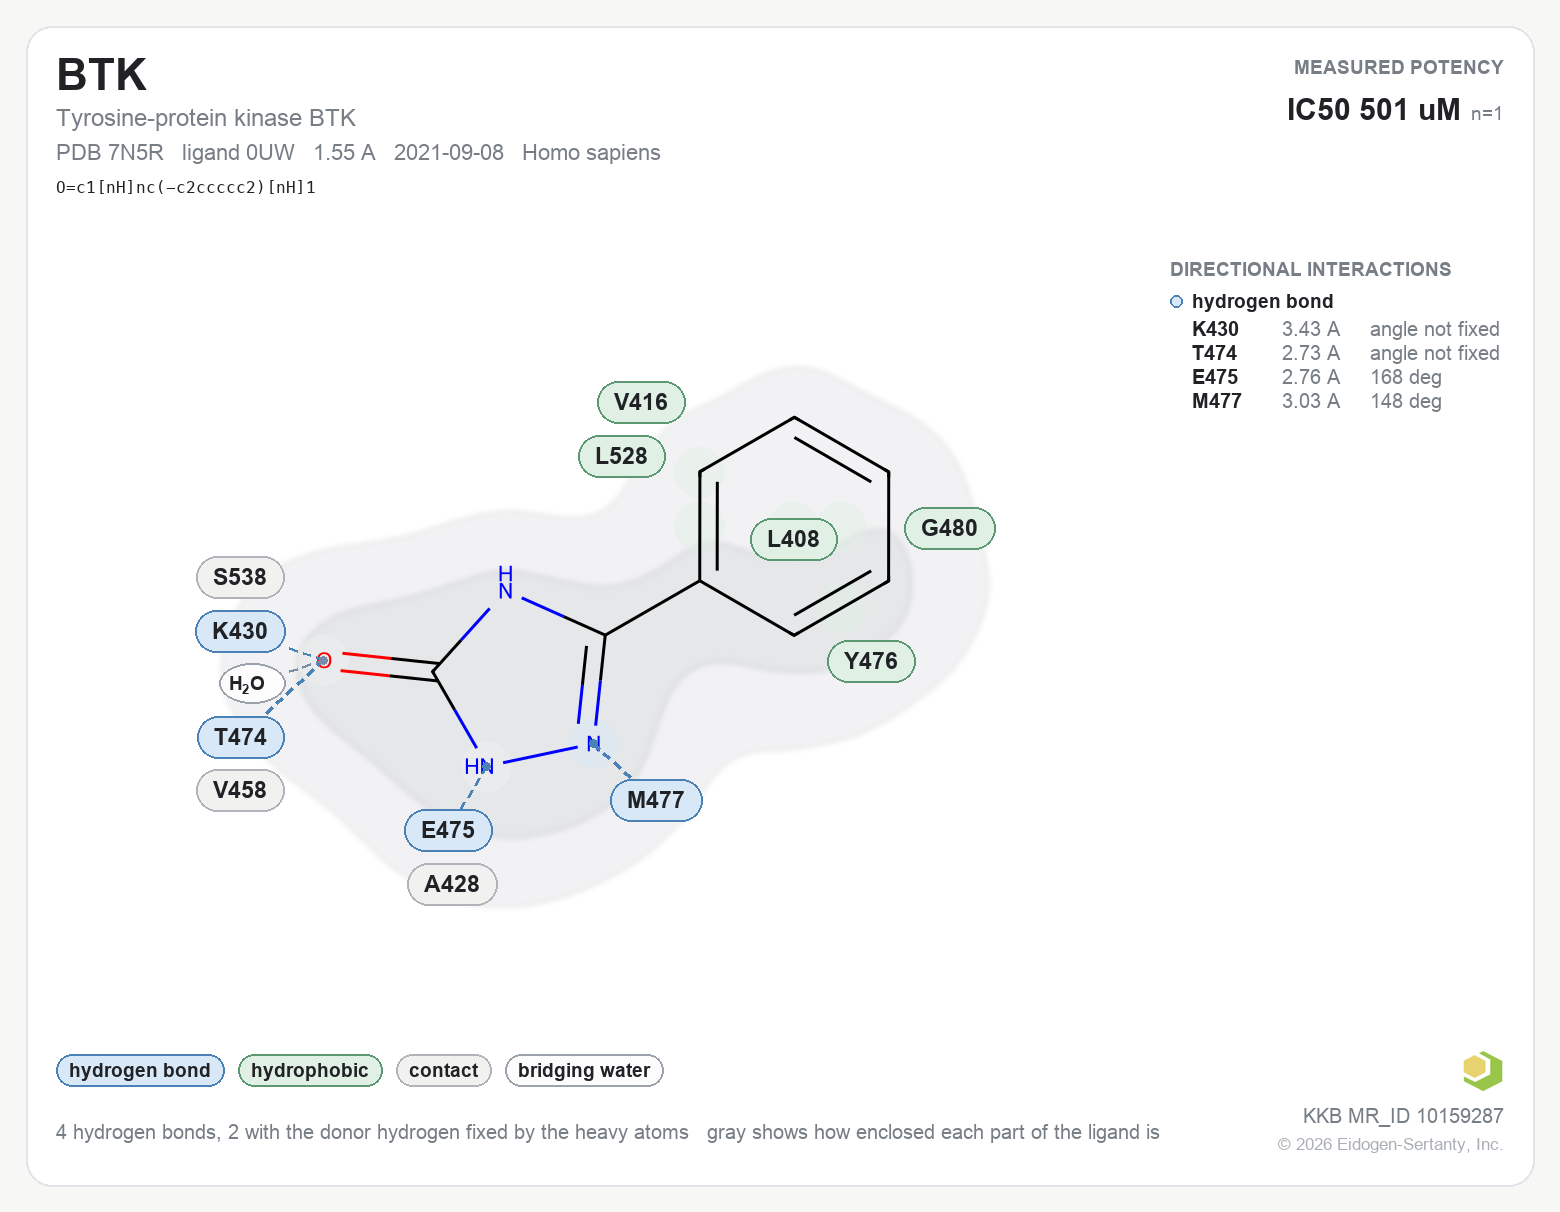Click the PDB 7N5R identifier text
This screenshot has height=1212, width=1560.
[x=110, y=153]
